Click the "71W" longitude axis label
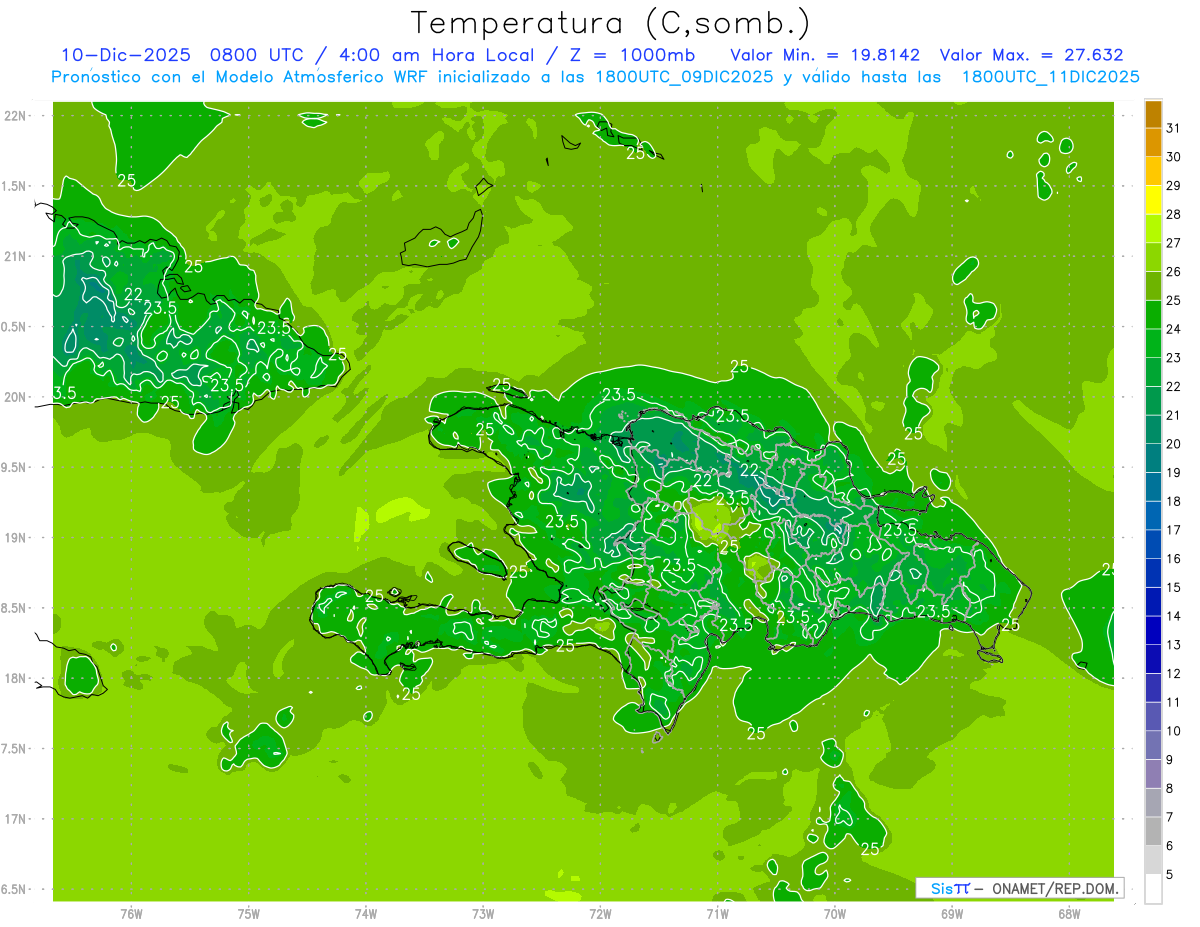This screenshot has height=927, width=1200. [718, 914]
